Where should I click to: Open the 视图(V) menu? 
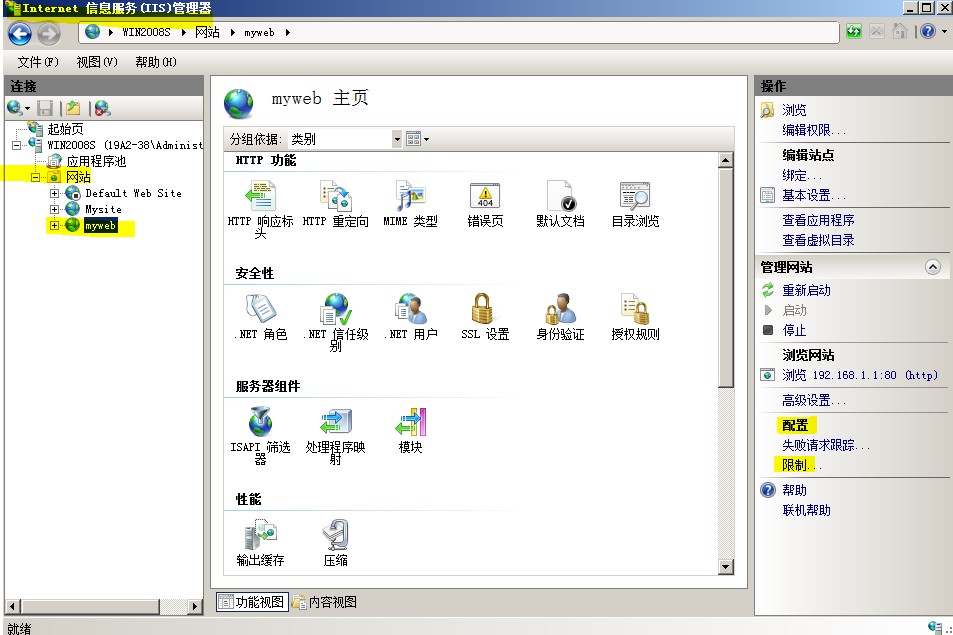tap(97, 62)
